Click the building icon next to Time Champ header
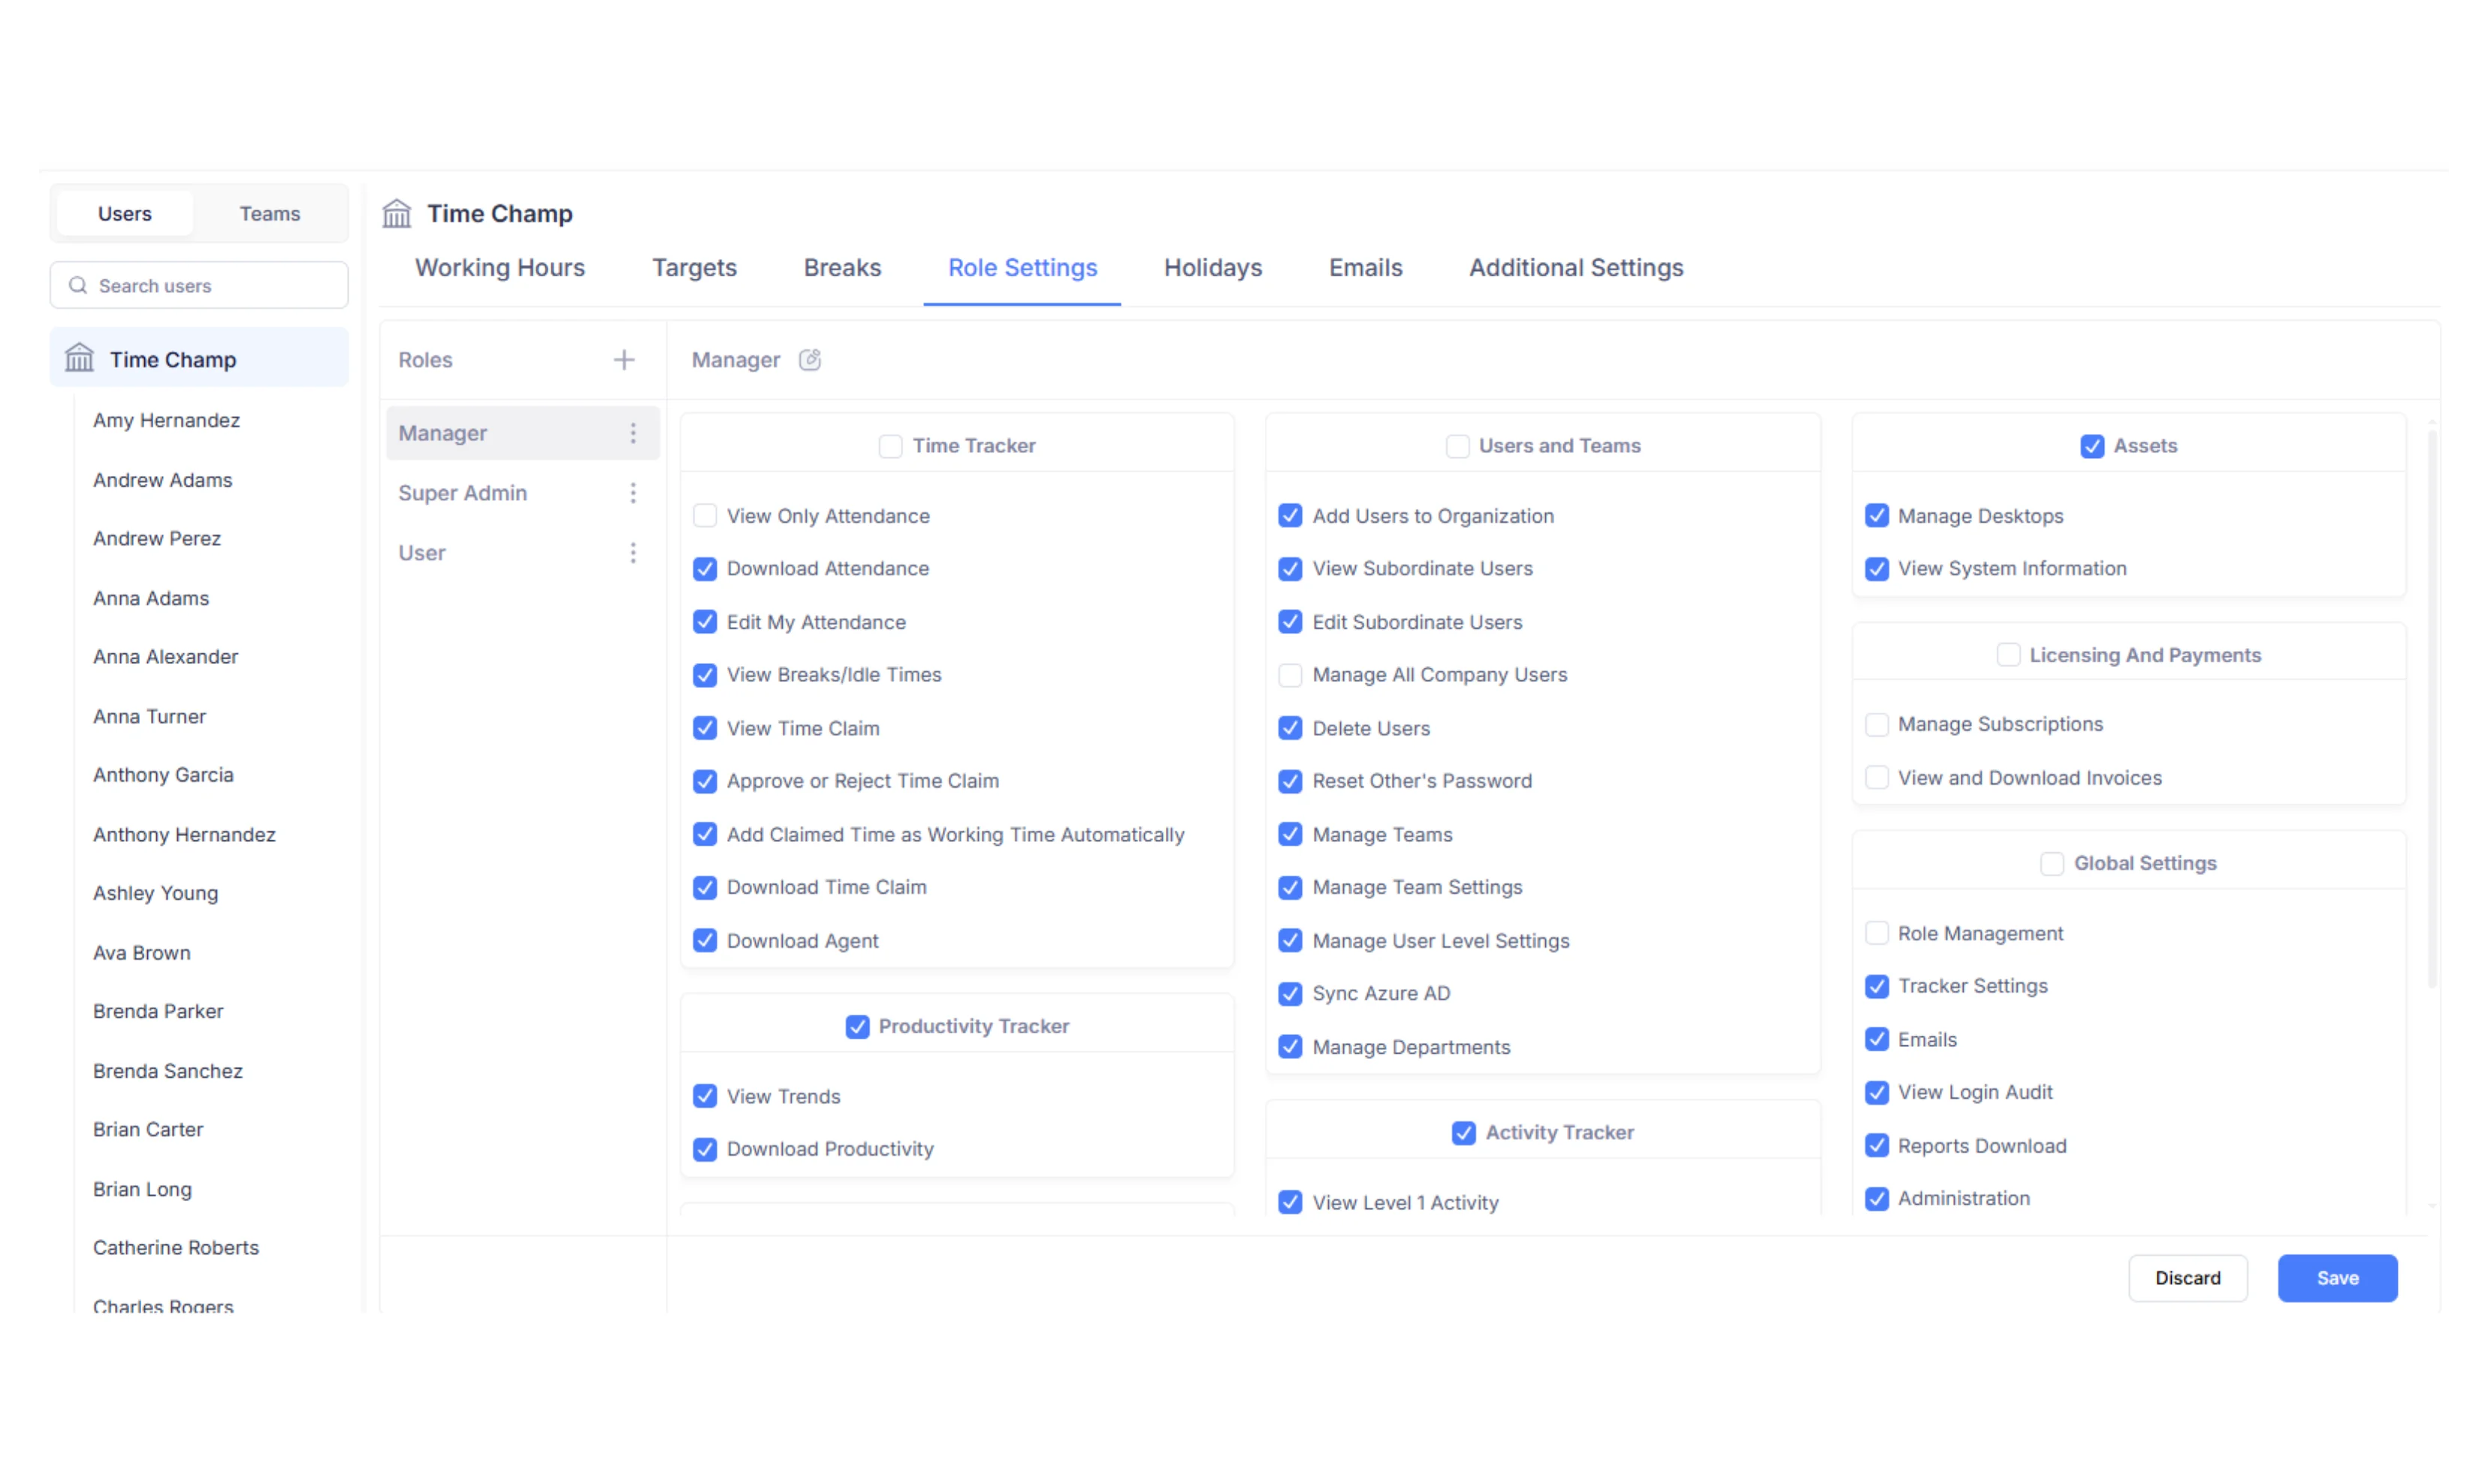The image size is (2488, 1484). (x=397, y=213)
